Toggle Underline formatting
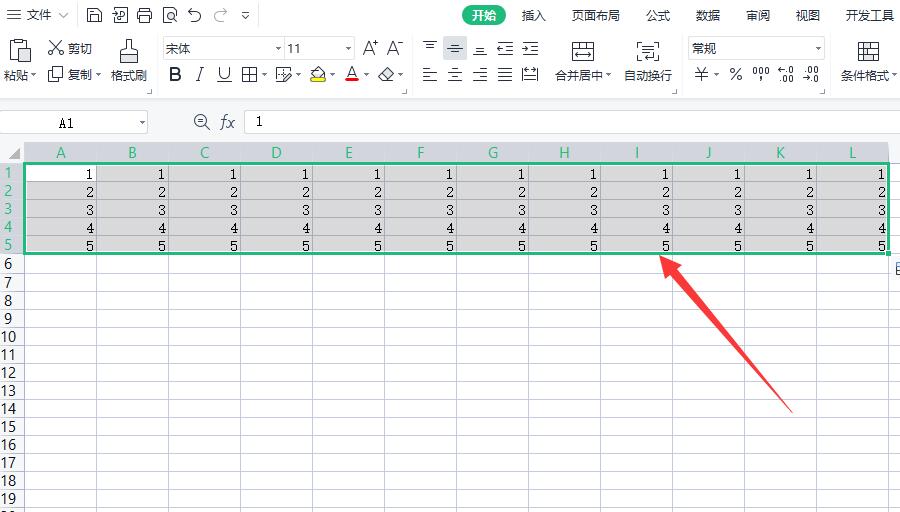The image size is (900, 512). pyautogui.click(x=224, y=74)
